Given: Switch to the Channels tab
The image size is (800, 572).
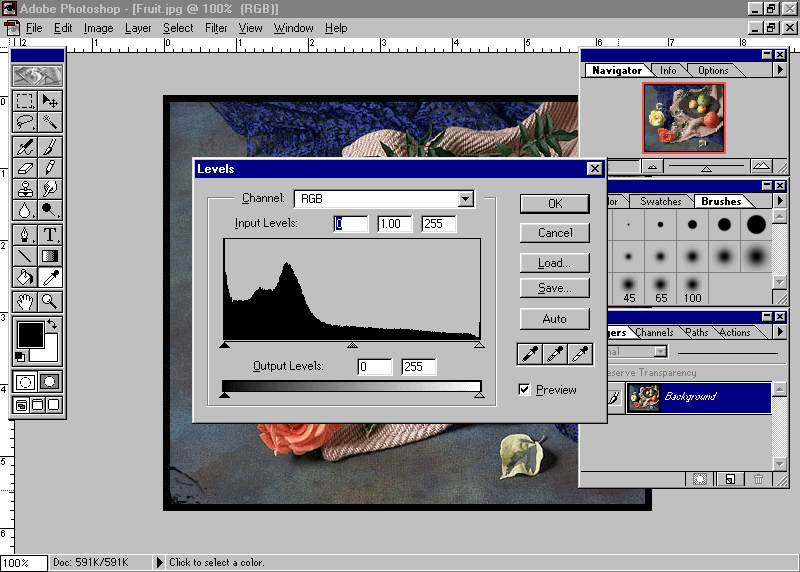Looking at the screenshot, I should point(655,332).
